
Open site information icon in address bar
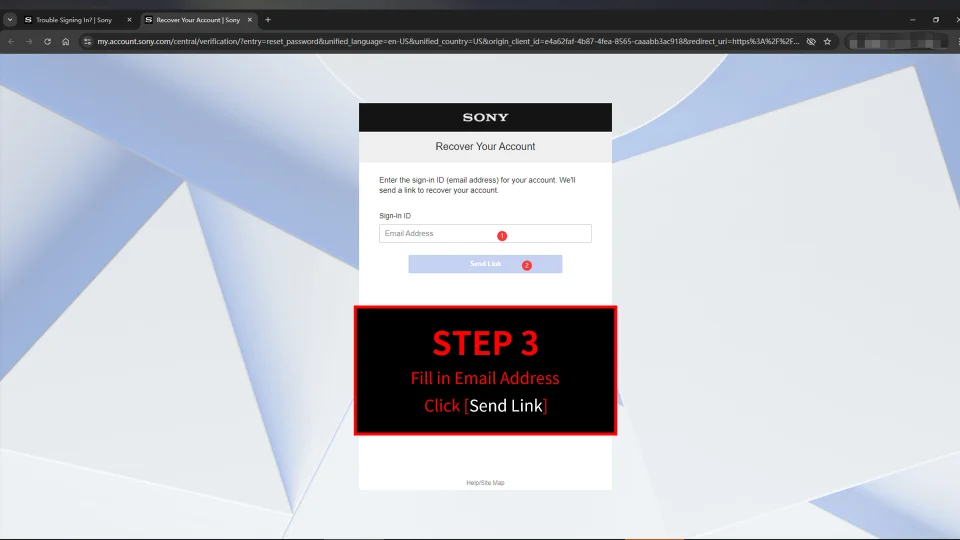coord(87,42)
